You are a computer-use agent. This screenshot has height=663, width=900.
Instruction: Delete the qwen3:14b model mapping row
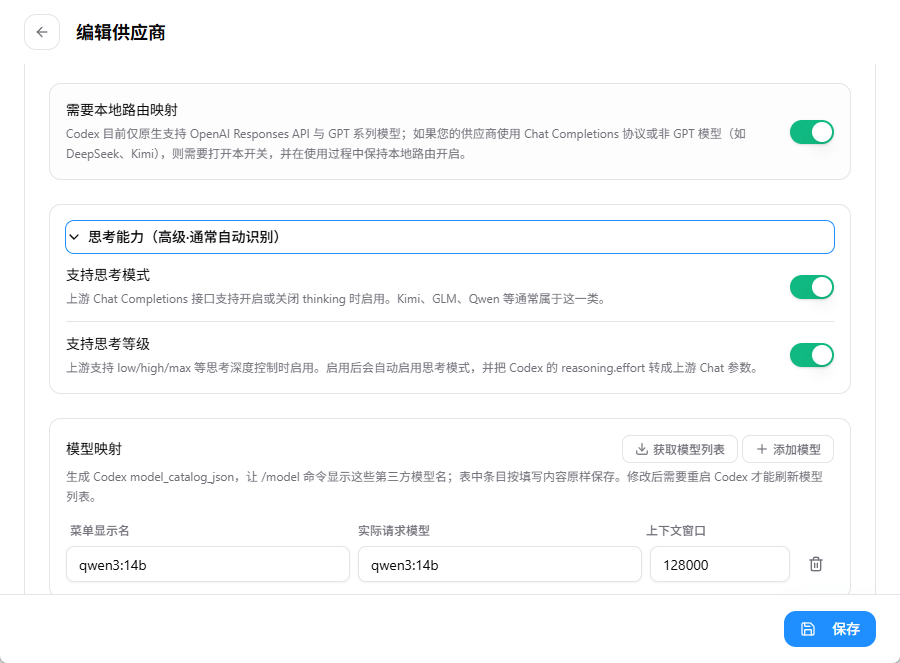tap(816, 564)
